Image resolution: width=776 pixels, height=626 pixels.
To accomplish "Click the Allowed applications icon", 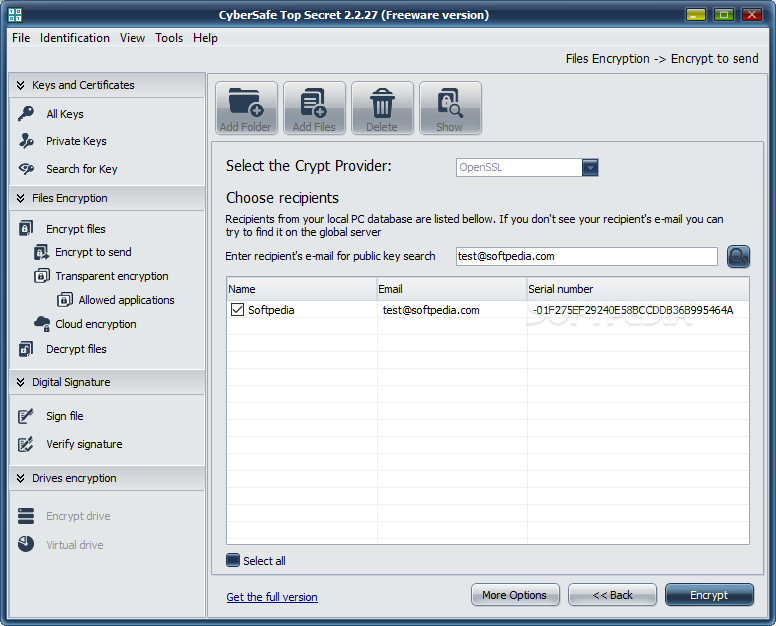I will 64,299.
